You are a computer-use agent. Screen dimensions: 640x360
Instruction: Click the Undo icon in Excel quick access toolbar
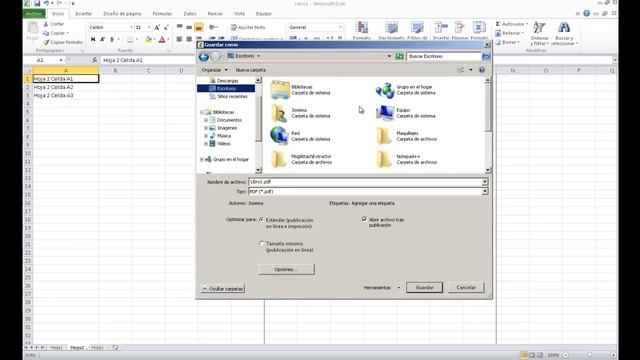coord(46,3)
